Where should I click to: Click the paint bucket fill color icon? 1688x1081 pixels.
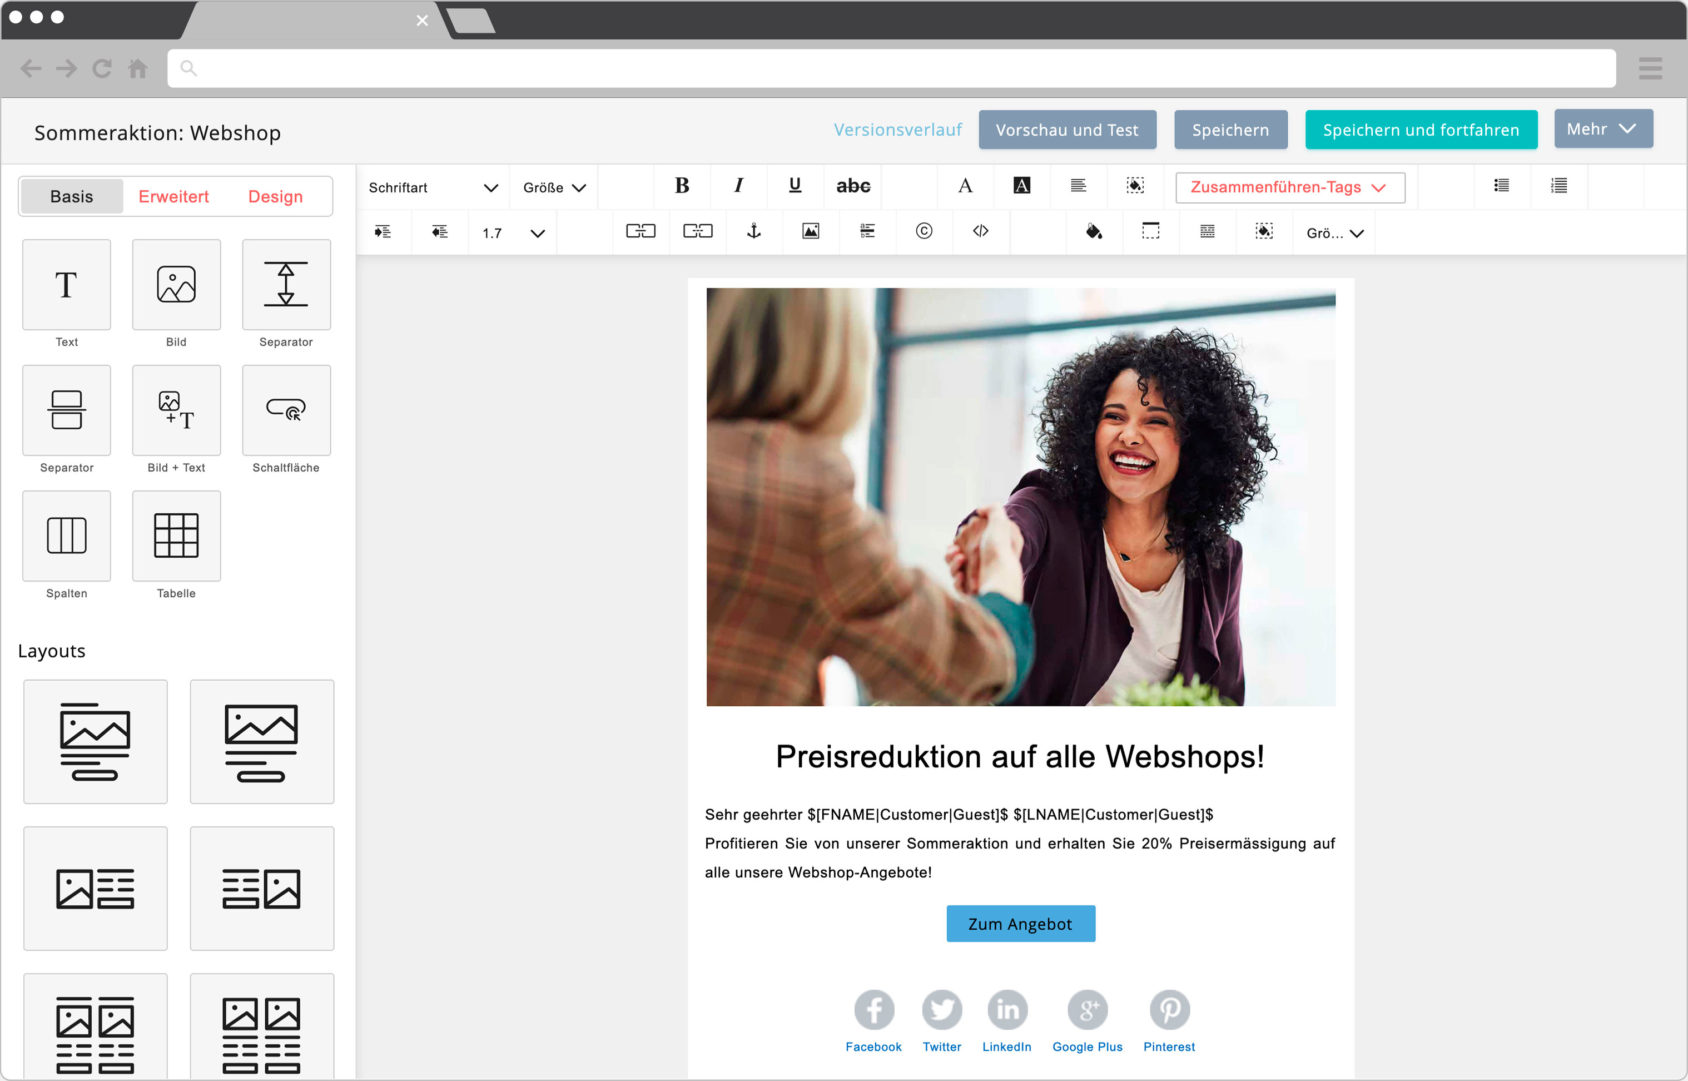pyautogui.click(x=1094, y=232)
